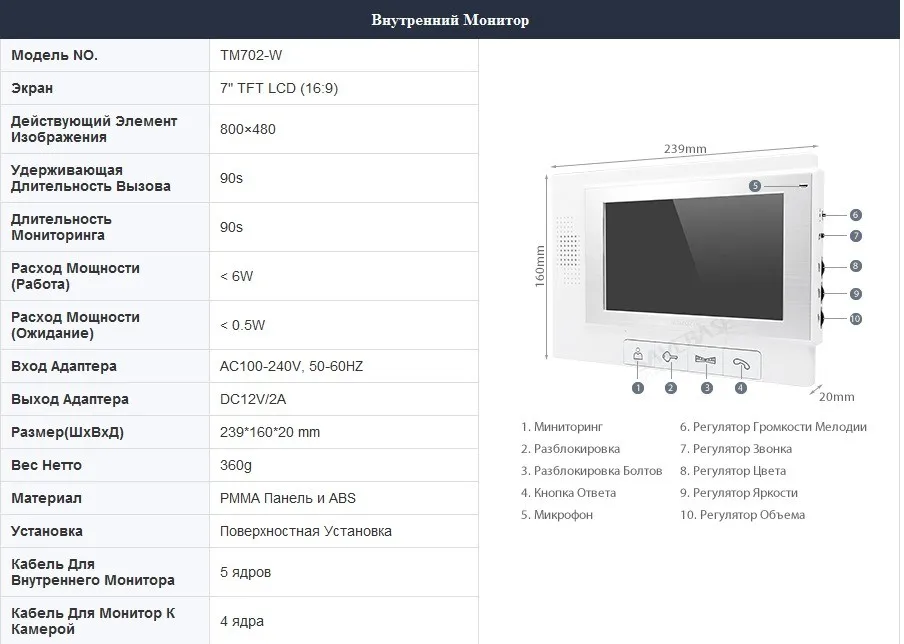Viewport: 904px width, 644px height.
Task: Click legend item '8. Регулятор Цвета'
Action: [733, 470]
